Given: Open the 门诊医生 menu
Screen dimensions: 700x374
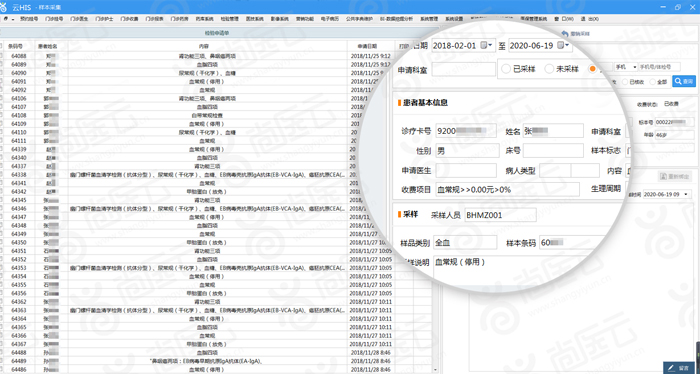Looking at the screenshot, I should click(79, 19).
